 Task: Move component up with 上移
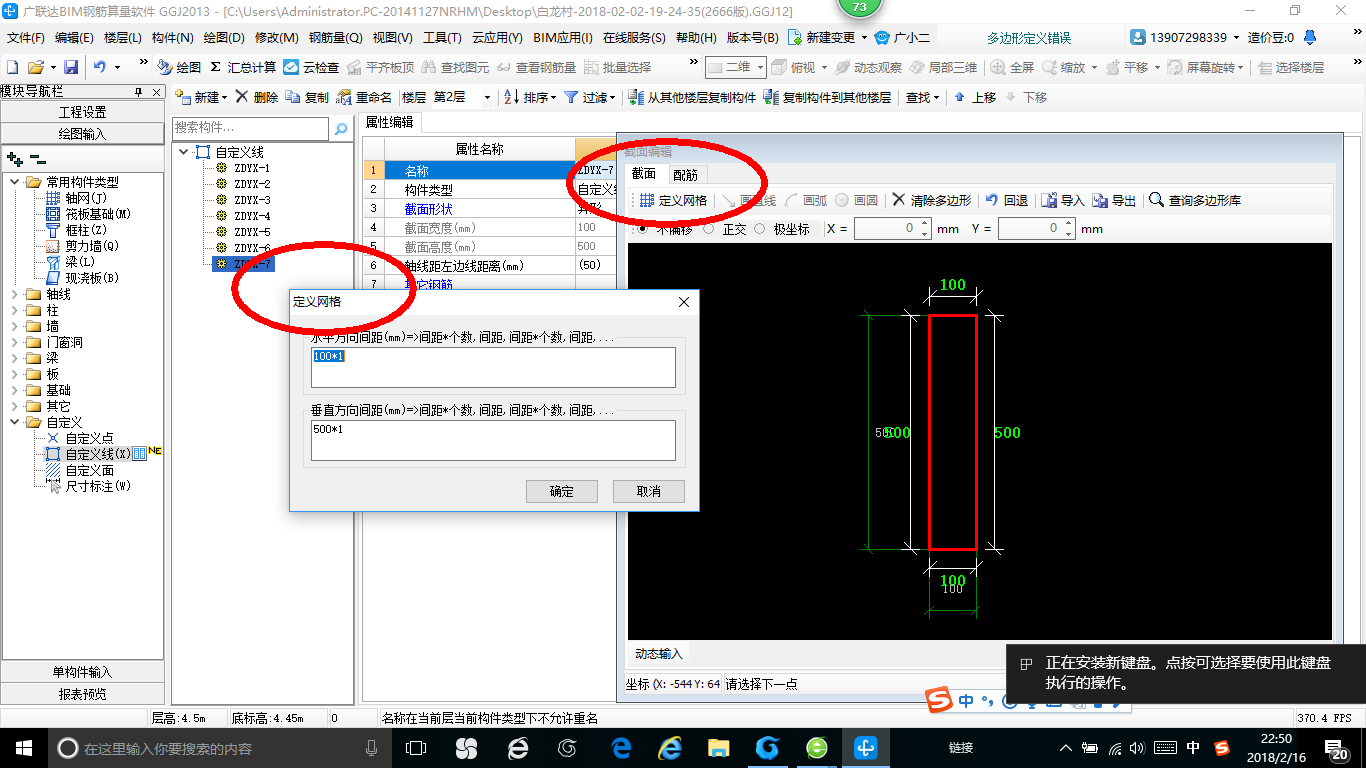(975, 97)
